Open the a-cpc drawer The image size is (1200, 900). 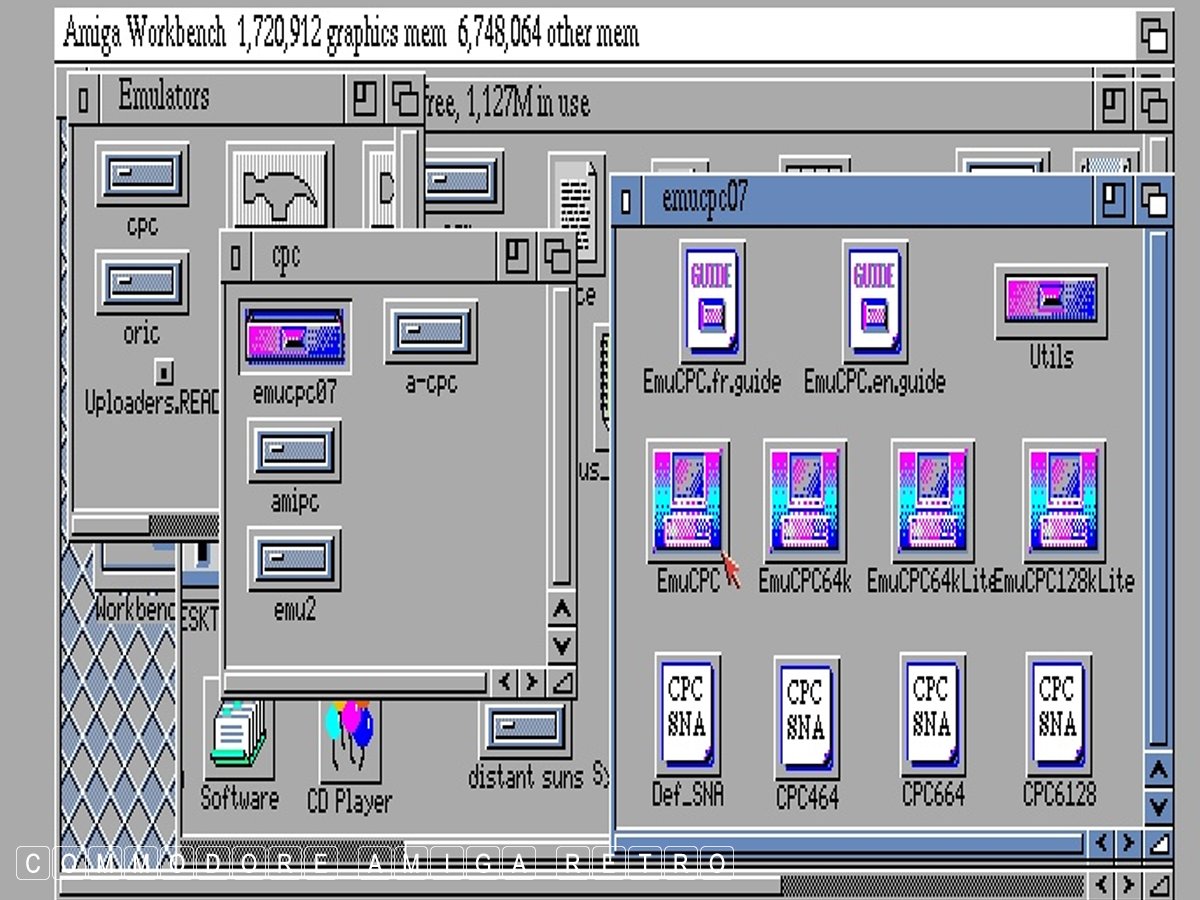431,332
